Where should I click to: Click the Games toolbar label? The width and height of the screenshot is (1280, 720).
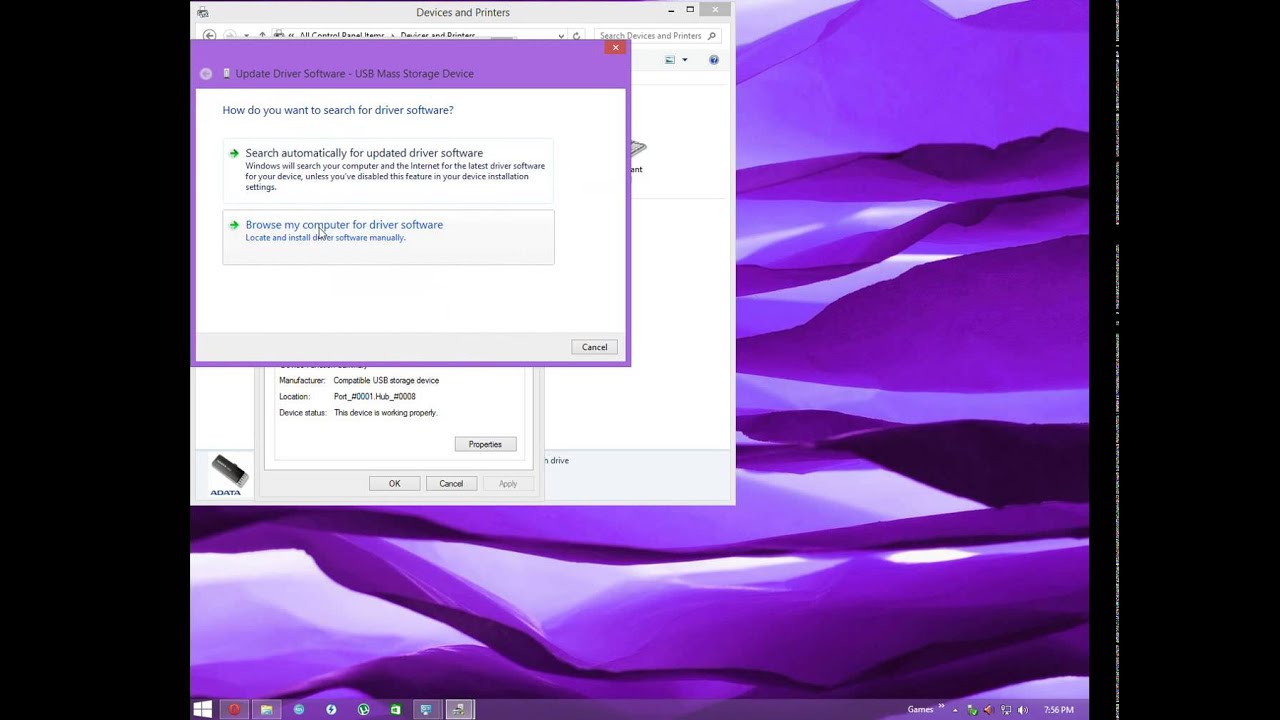click(x=920, y=710)
